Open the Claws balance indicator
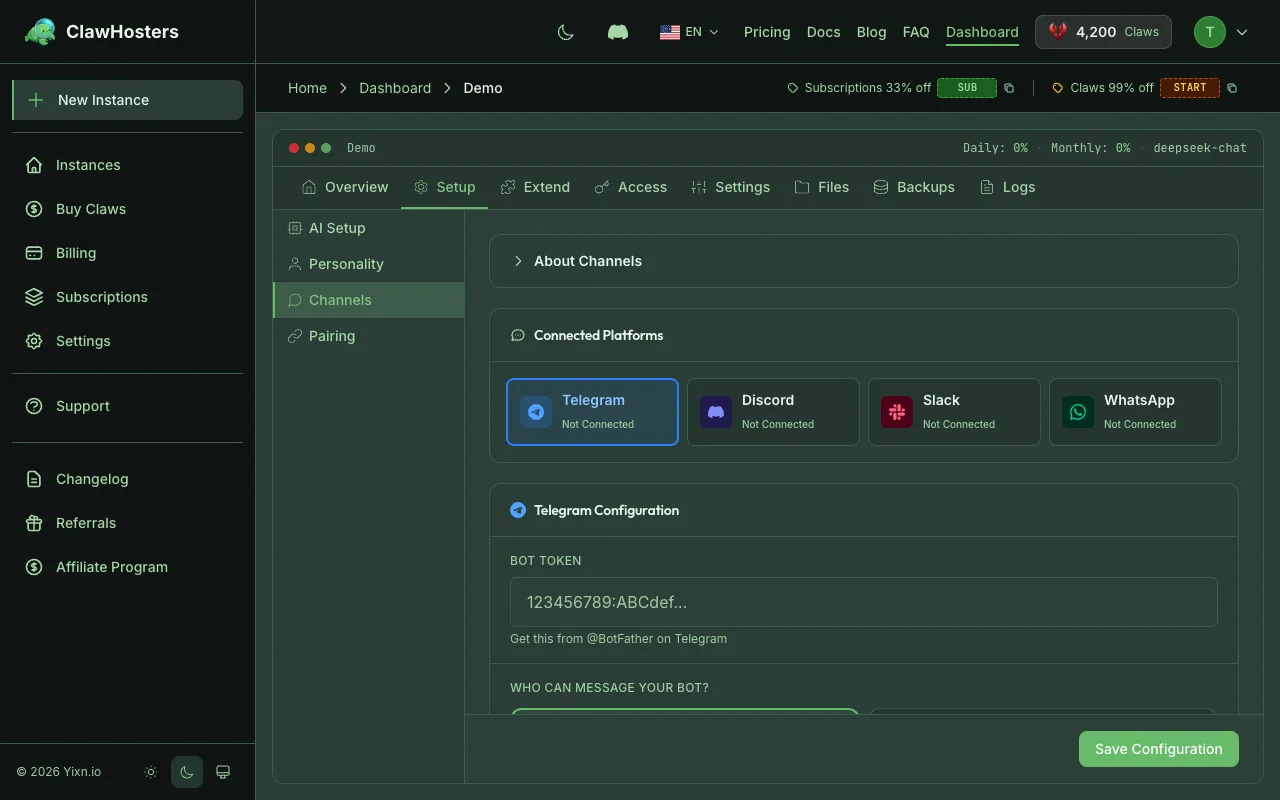 tap(1103, 31)
